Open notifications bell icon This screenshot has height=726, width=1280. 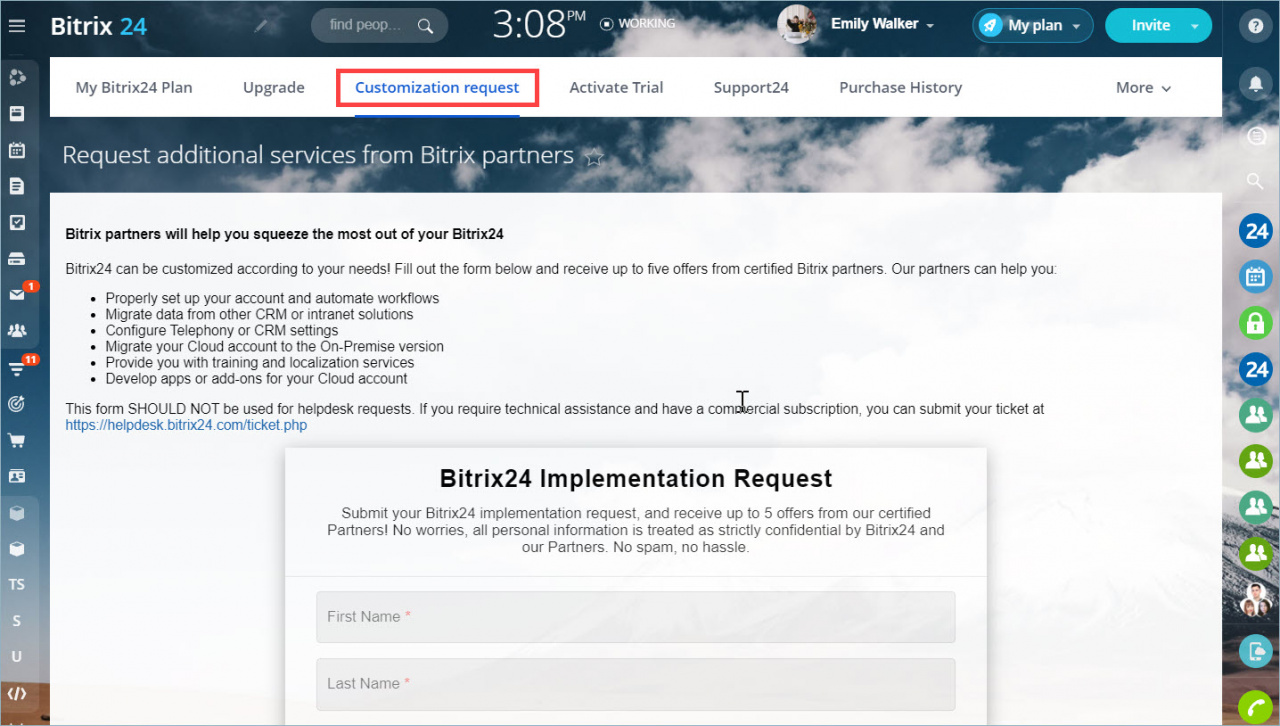[1256, 84]
